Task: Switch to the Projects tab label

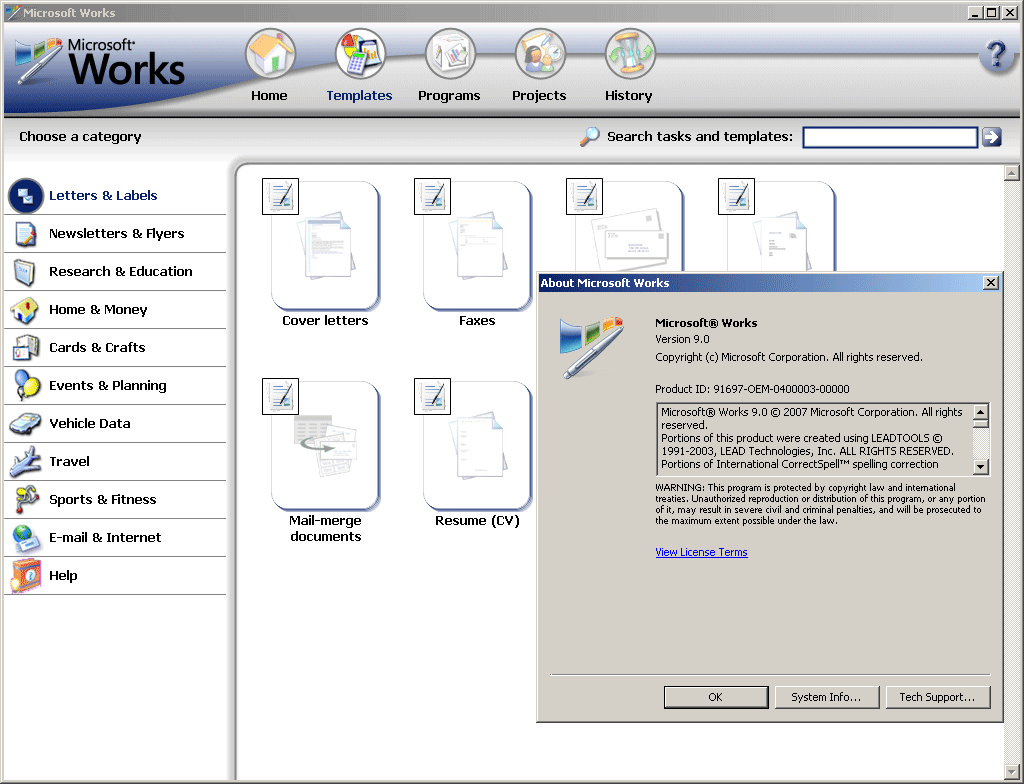Action: [x=539, y=95]
